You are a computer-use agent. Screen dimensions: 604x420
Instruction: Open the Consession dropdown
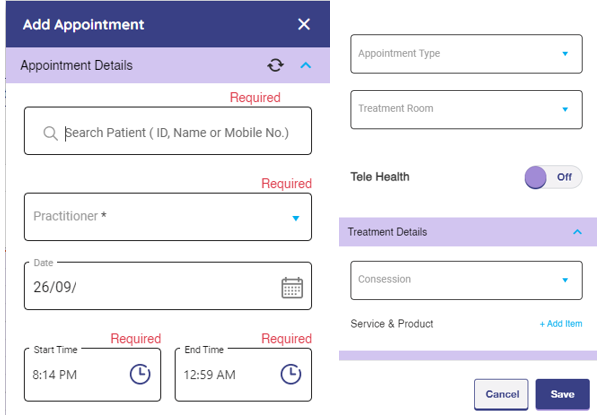(565, 280)
